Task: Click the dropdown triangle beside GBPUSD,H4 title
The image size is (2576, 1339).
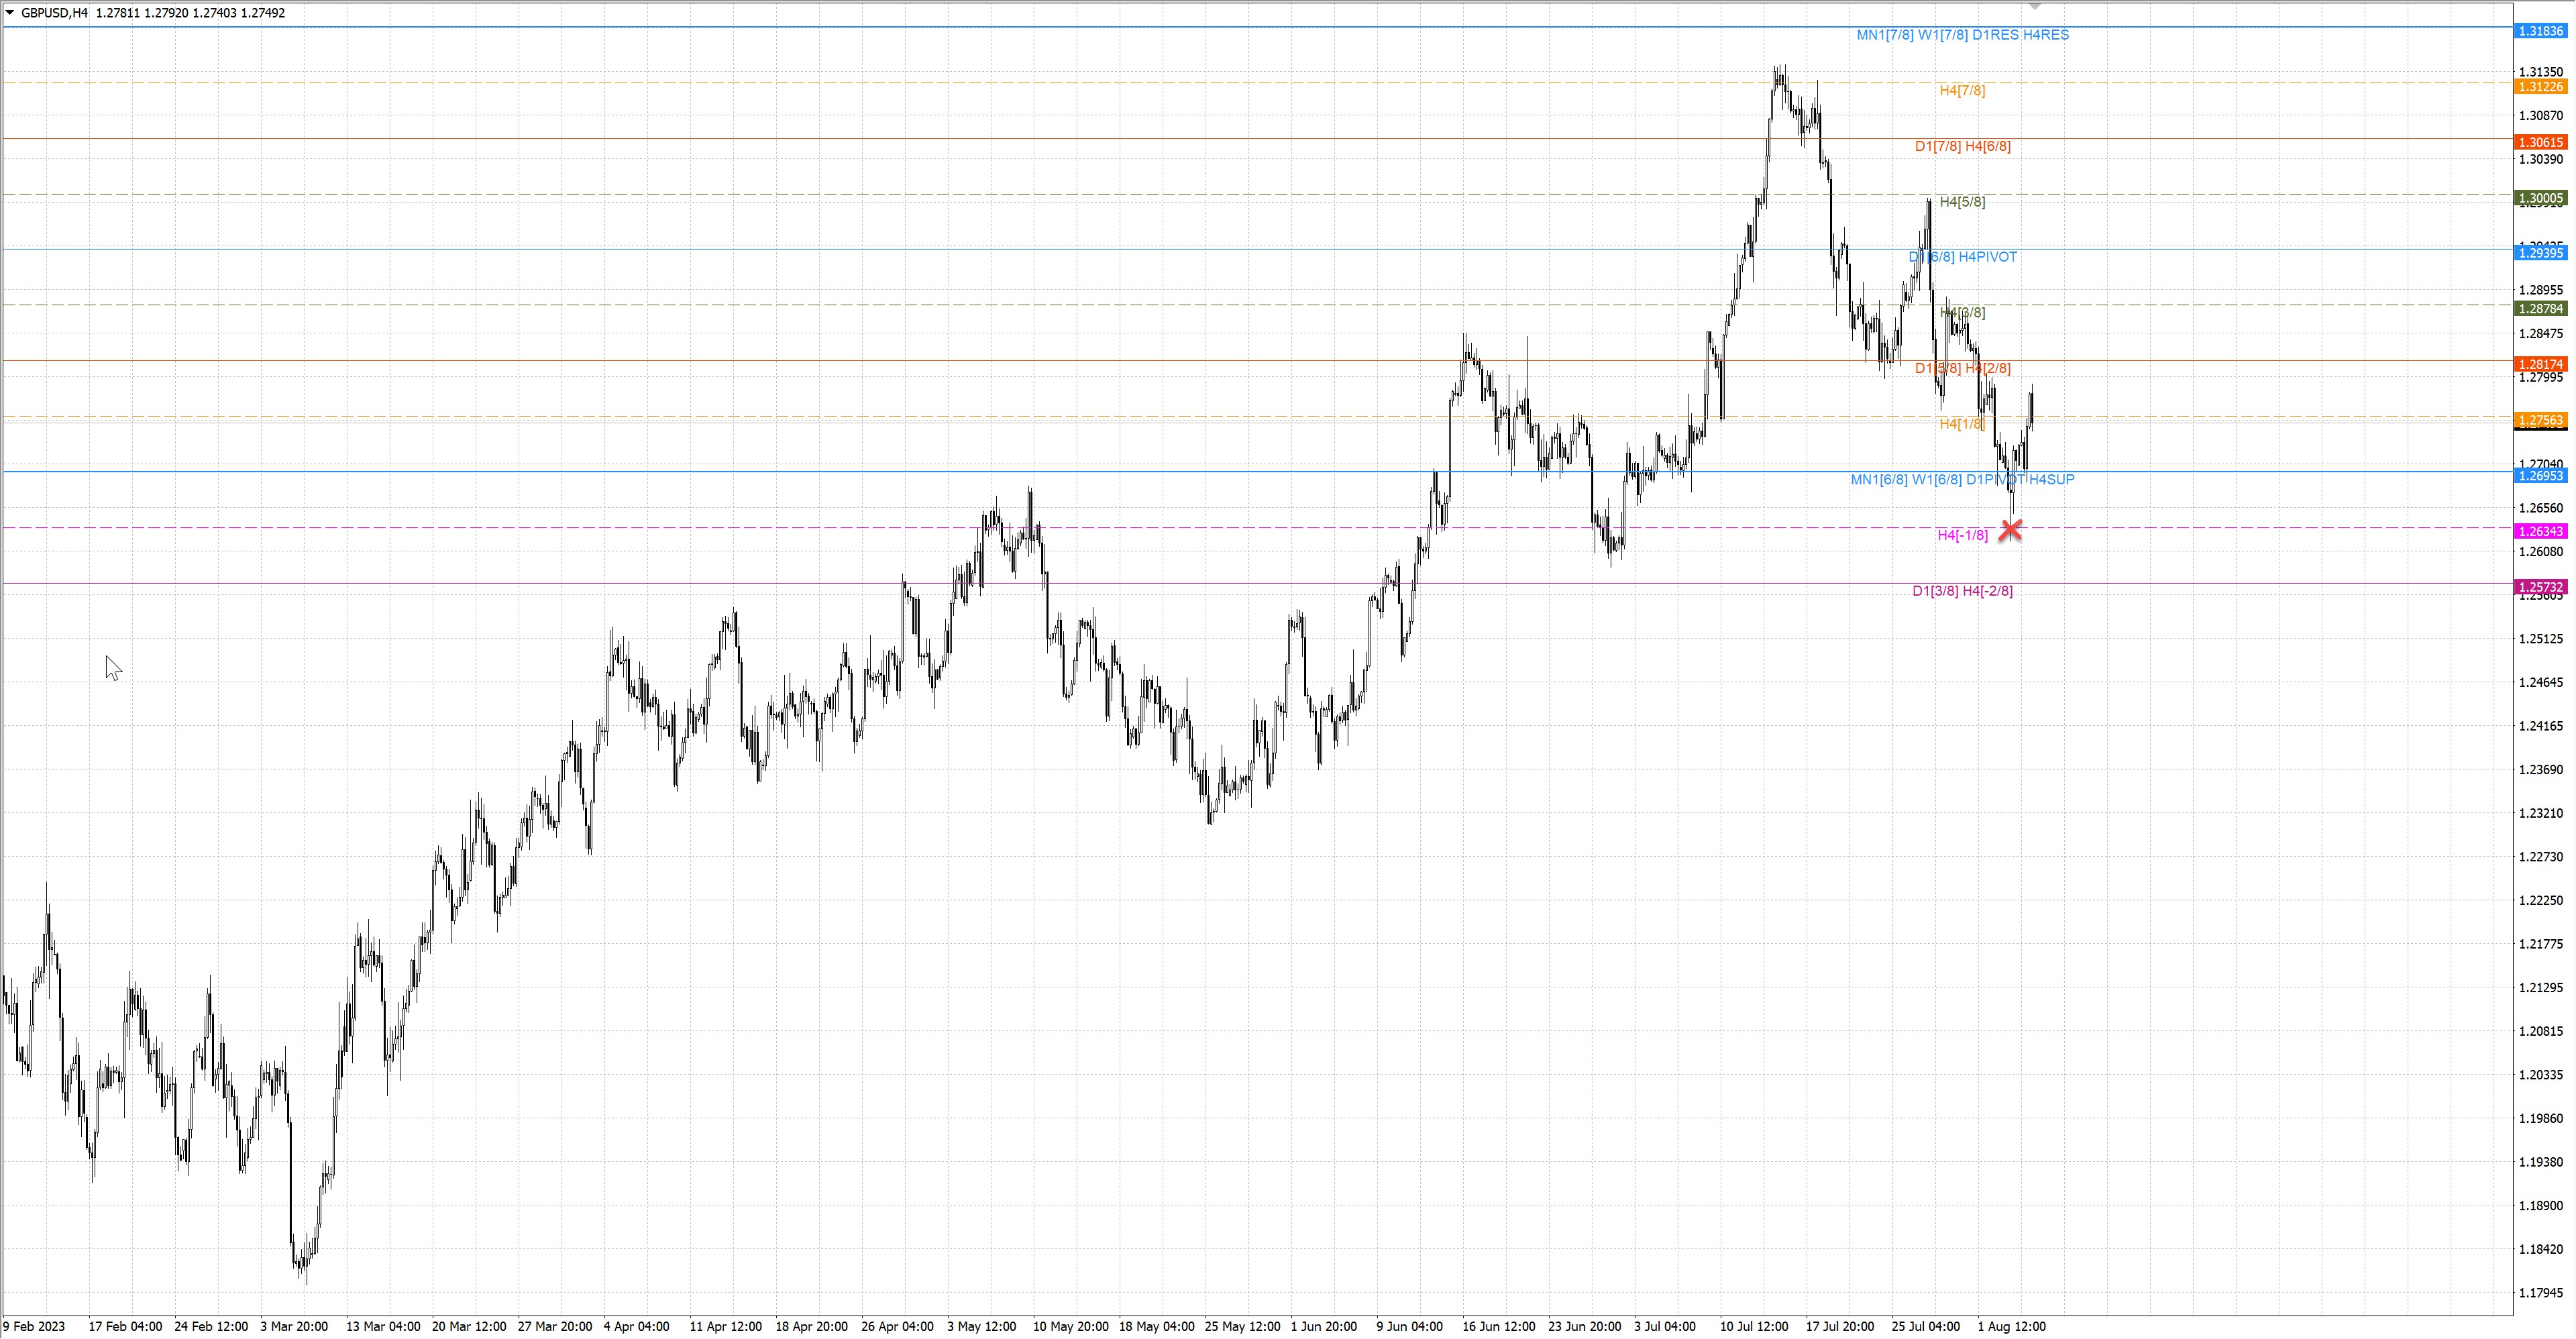Action: coord(10,13)
